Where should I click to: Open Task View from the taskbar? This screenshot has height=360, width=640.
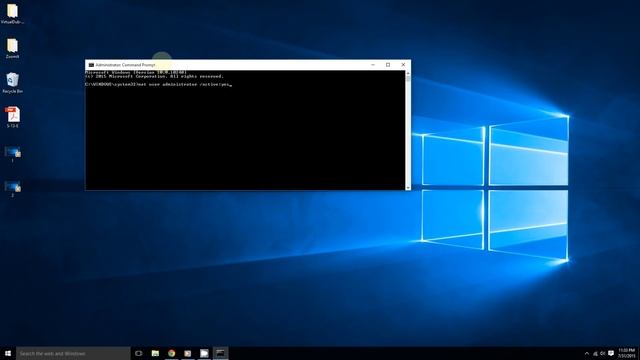point(139,353)
